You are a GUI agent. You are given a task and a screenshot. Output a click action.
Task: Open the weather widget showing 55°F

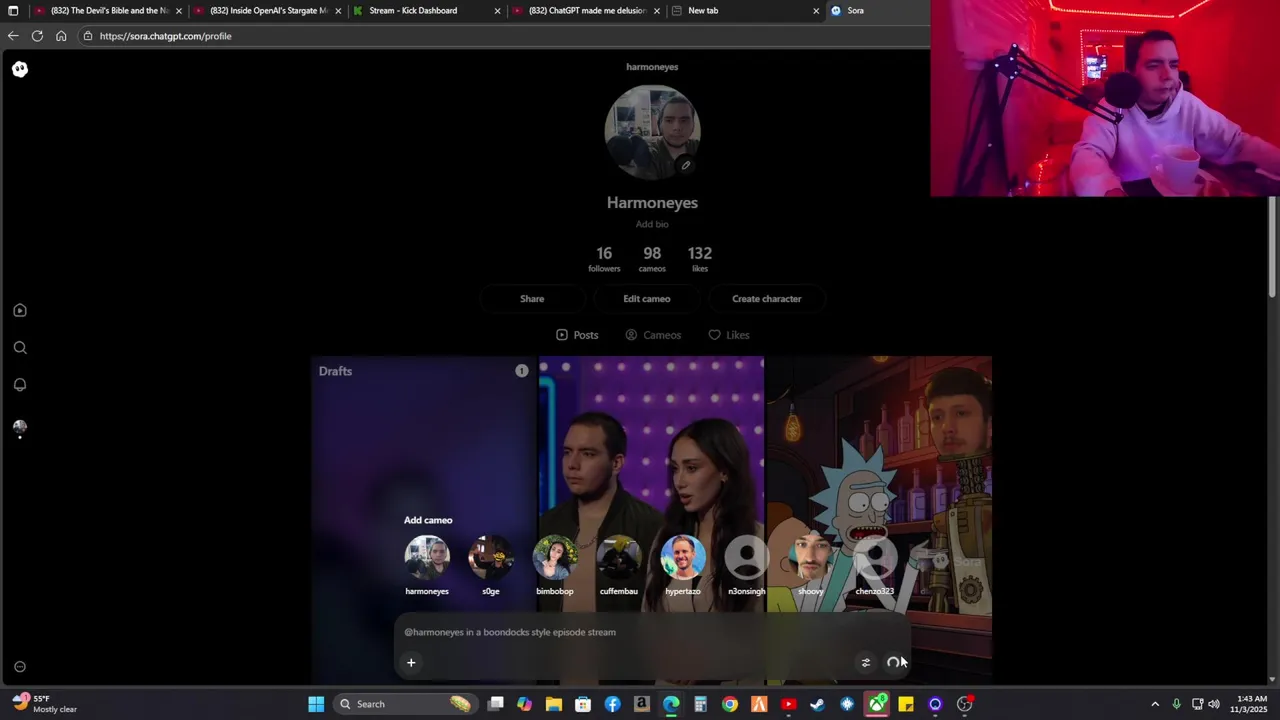click(x=45, y=704)
